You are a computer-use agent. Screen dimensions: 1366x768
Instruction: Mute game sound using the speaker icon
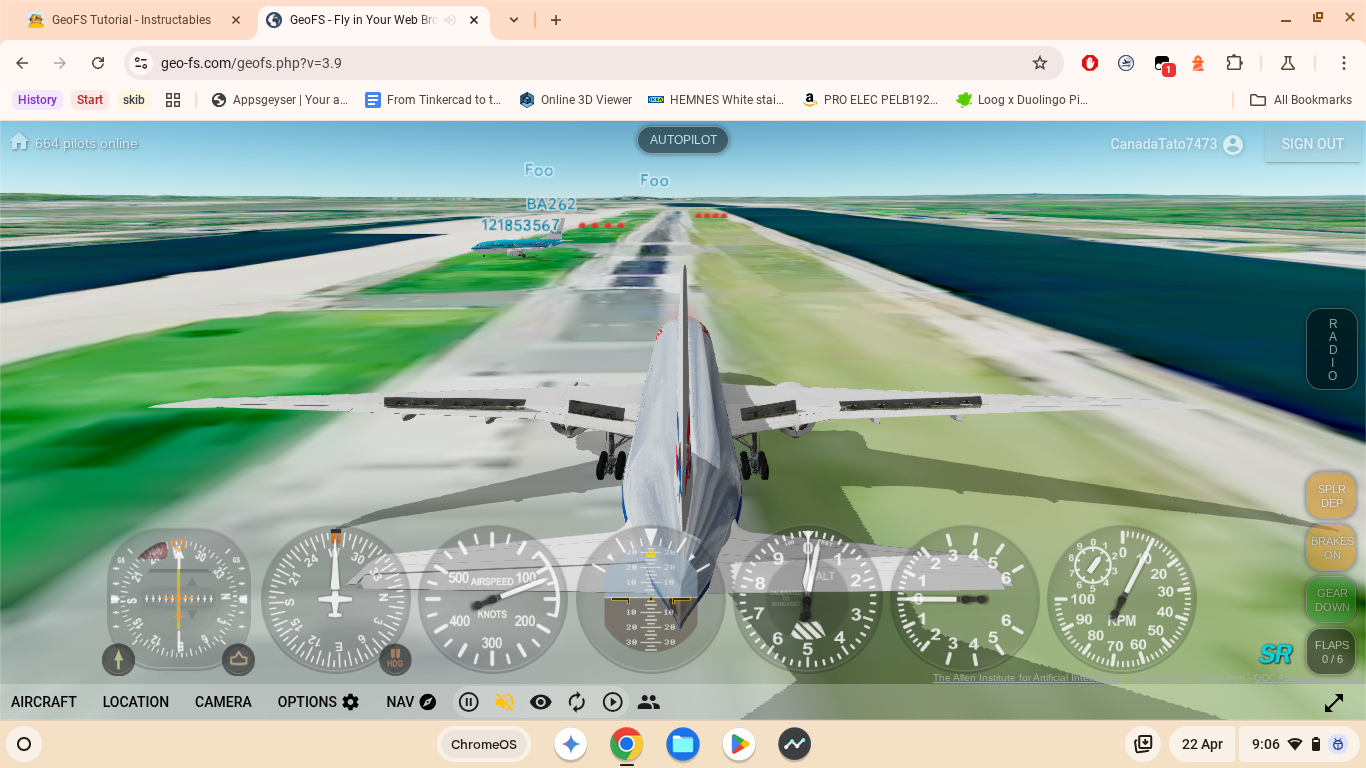[505, 701]
